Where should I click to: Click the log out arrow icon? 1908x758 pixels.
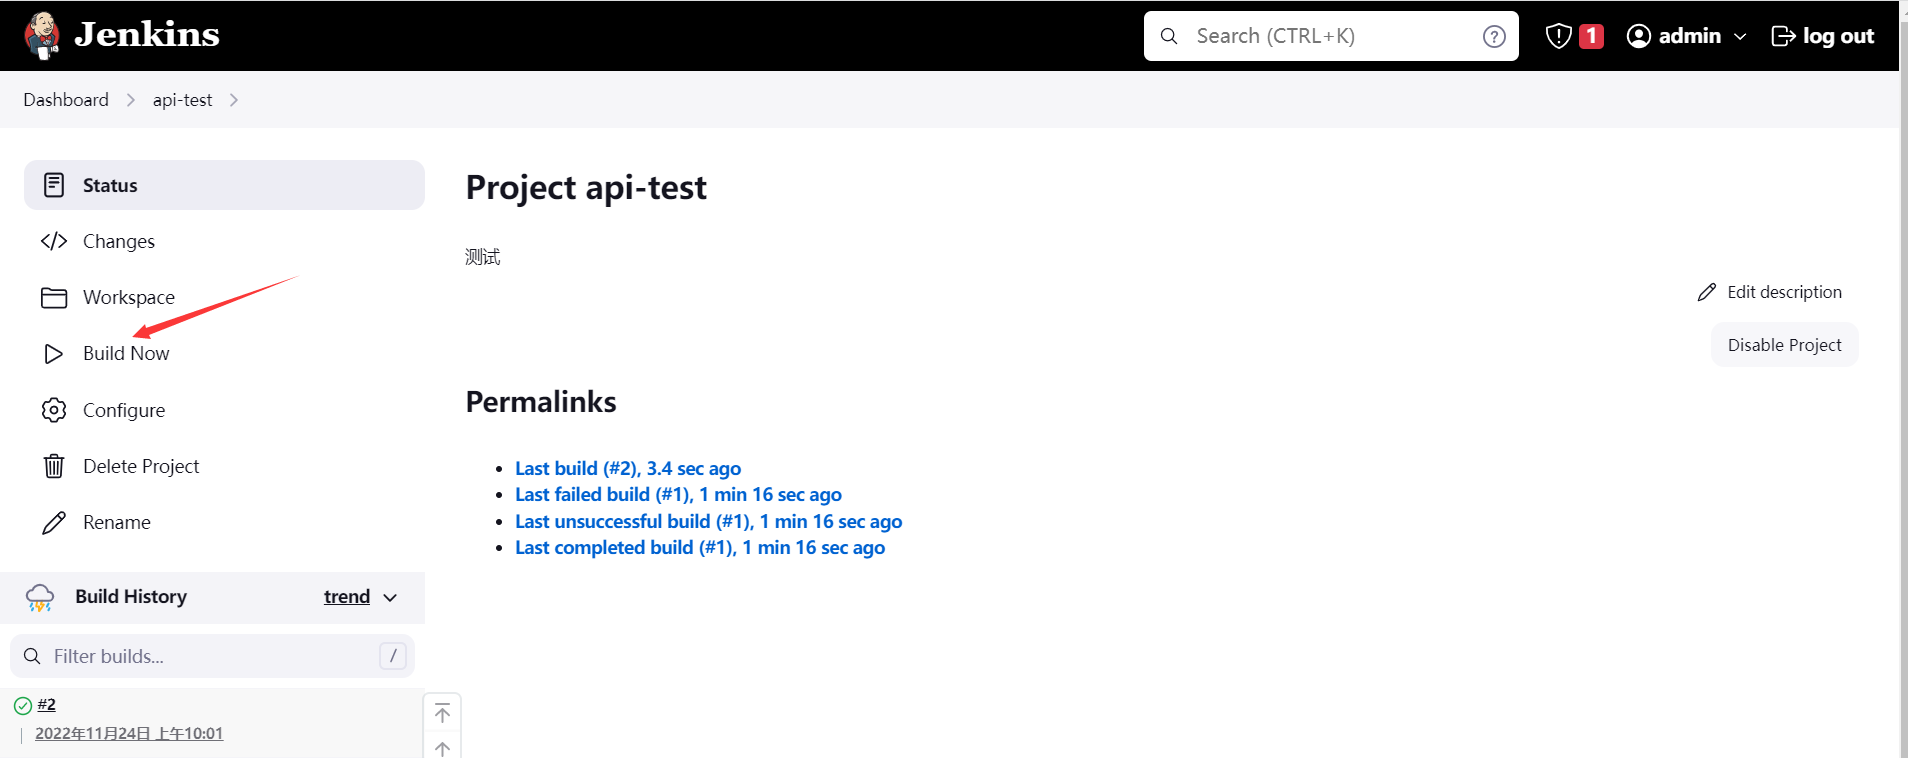coord(1783,36)
